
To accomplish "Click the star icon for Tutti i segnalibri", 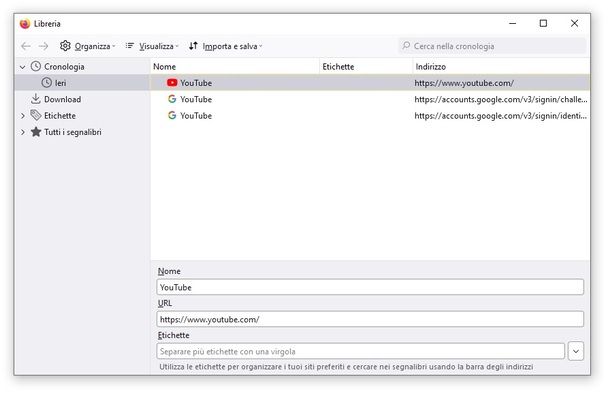I will click(36, 132).
